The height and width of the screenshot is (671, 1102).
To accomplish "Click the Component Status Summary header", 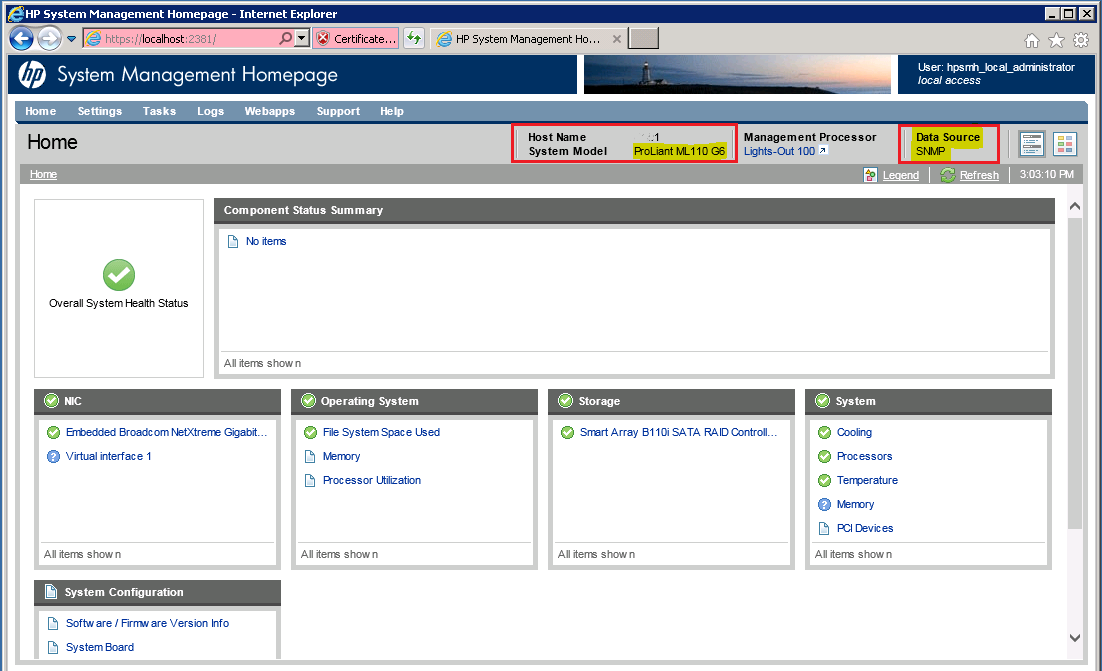I will tap(634, 210).
